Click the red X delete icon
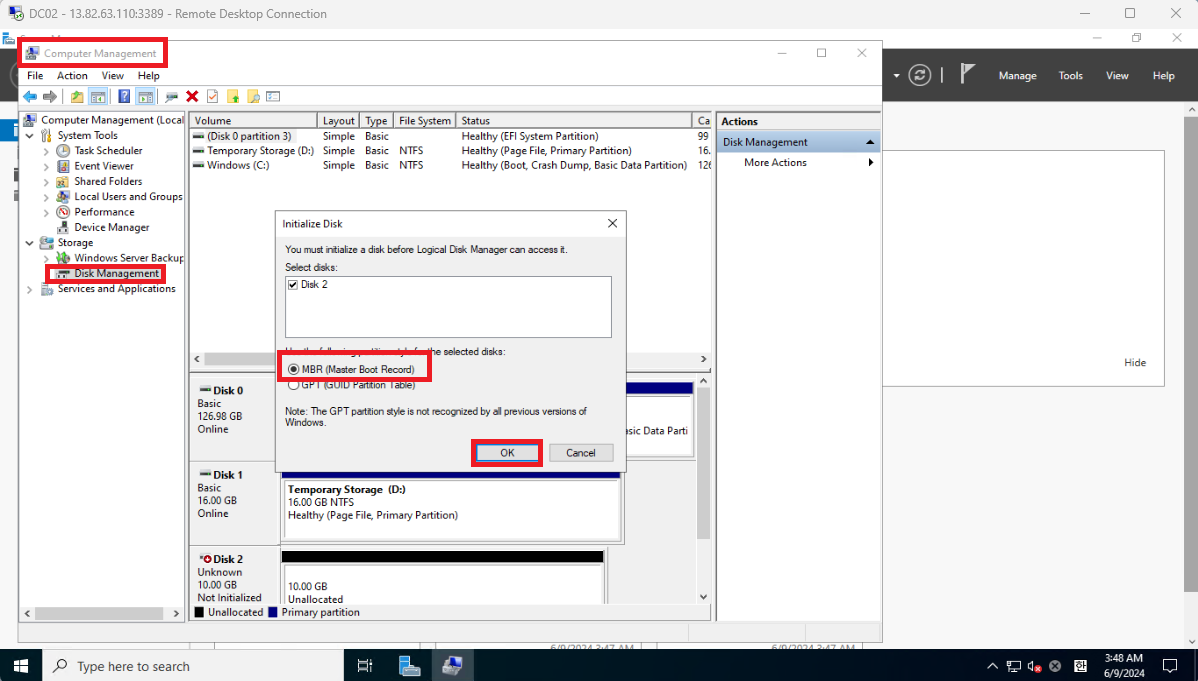1198x681 pixels. (x=192, y=96)
